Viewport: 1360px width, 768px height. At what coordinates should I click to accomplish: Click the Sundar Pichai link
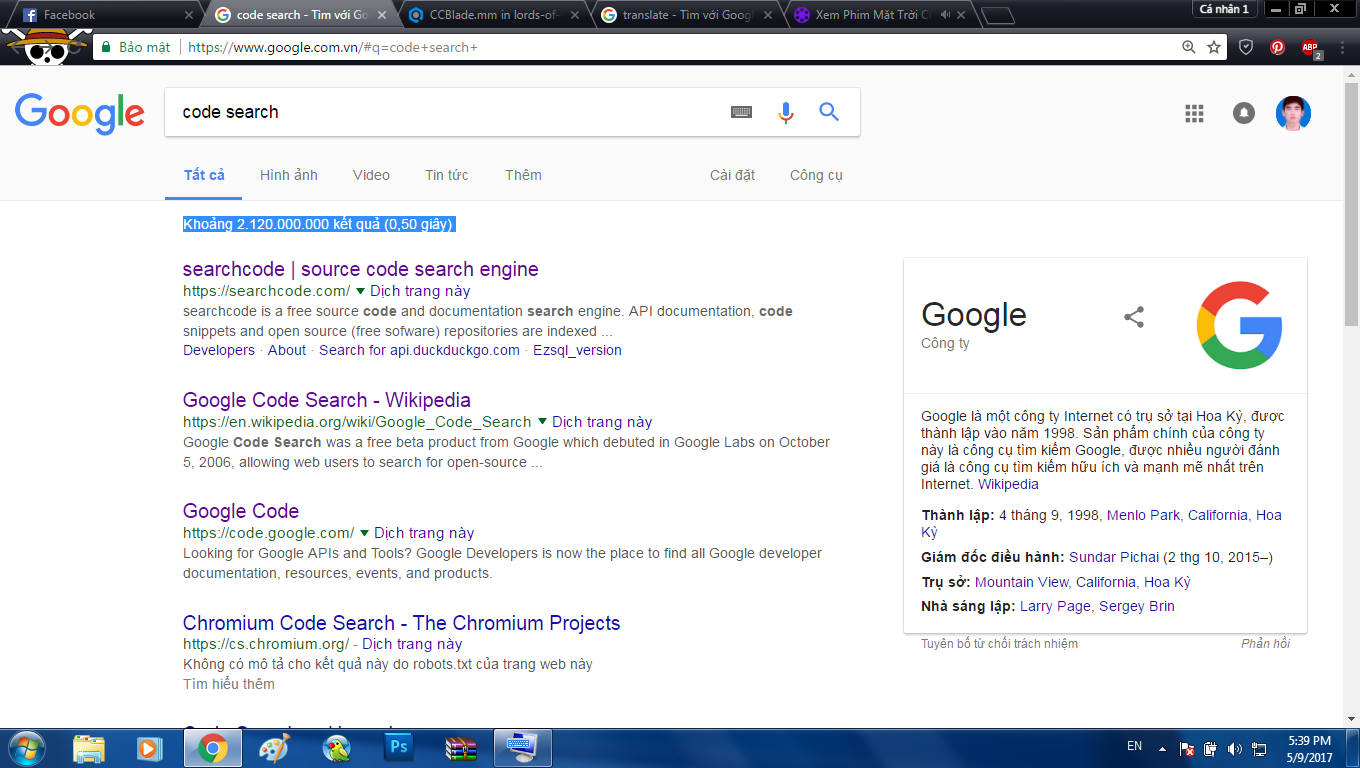(1113, 557)
